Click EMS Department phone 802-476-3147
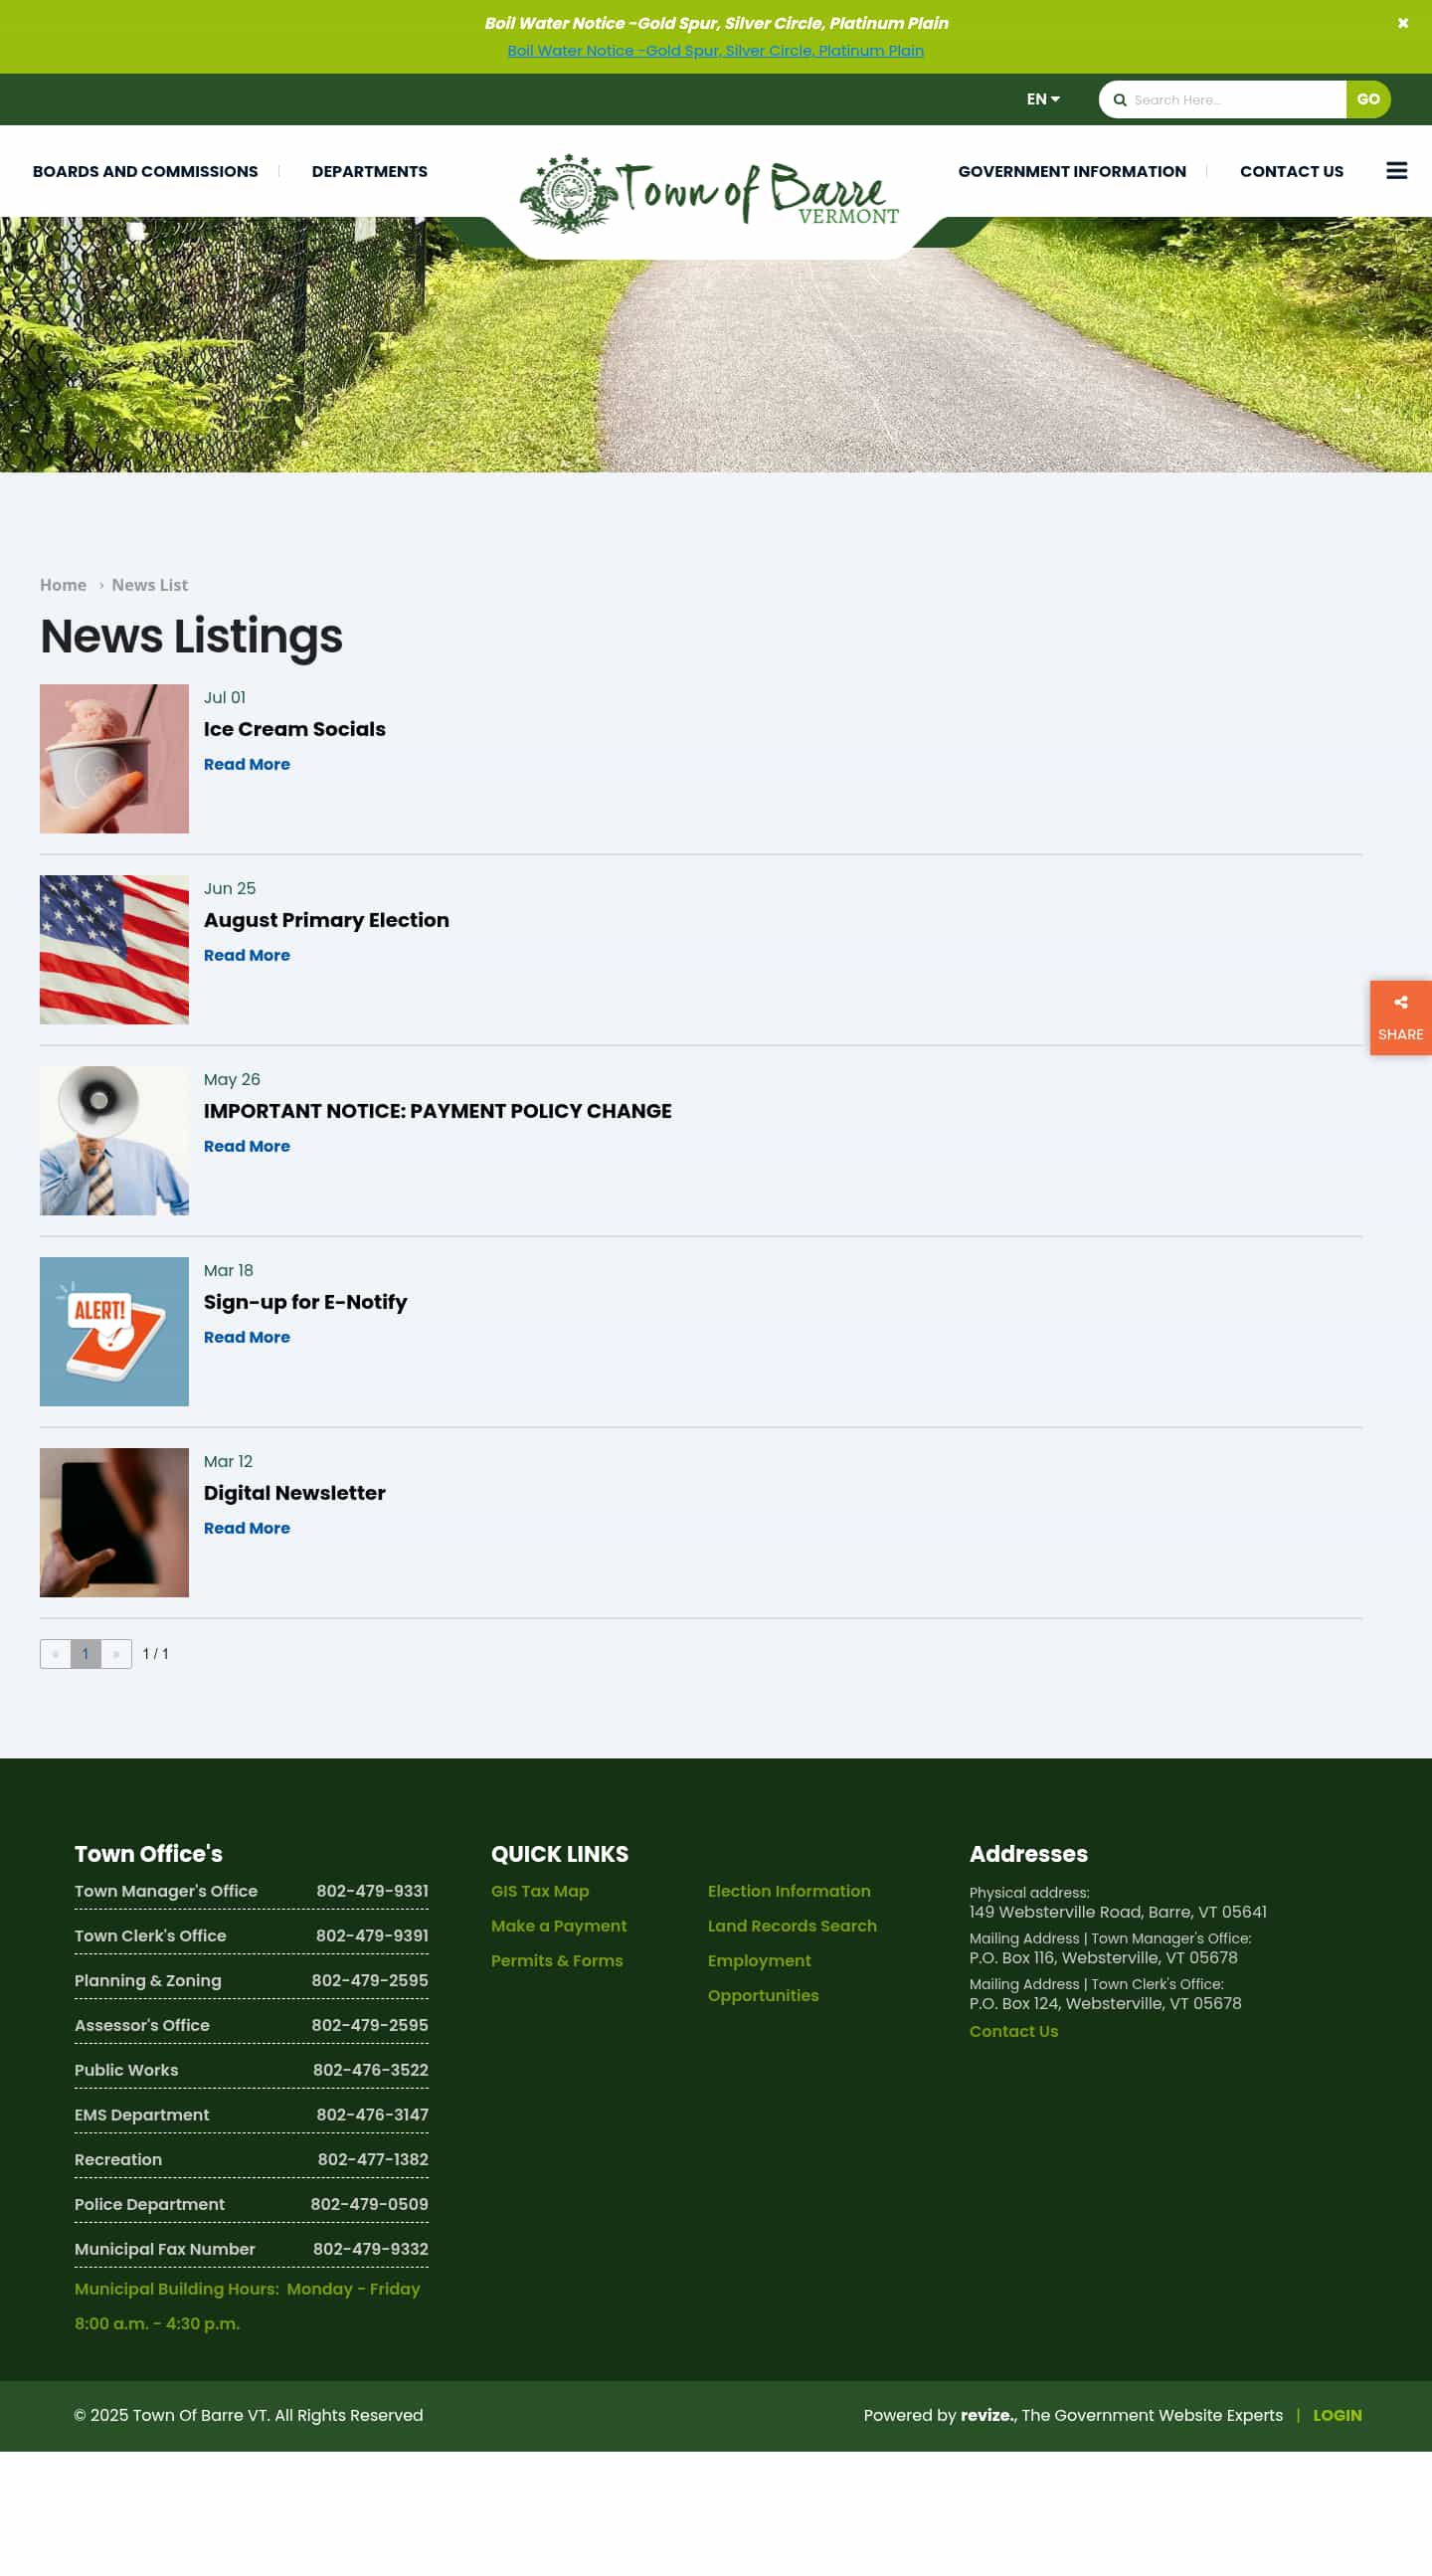The height and width of the screenshot is (2576, 1432). pyautogui.click(x=372, y=2114)
